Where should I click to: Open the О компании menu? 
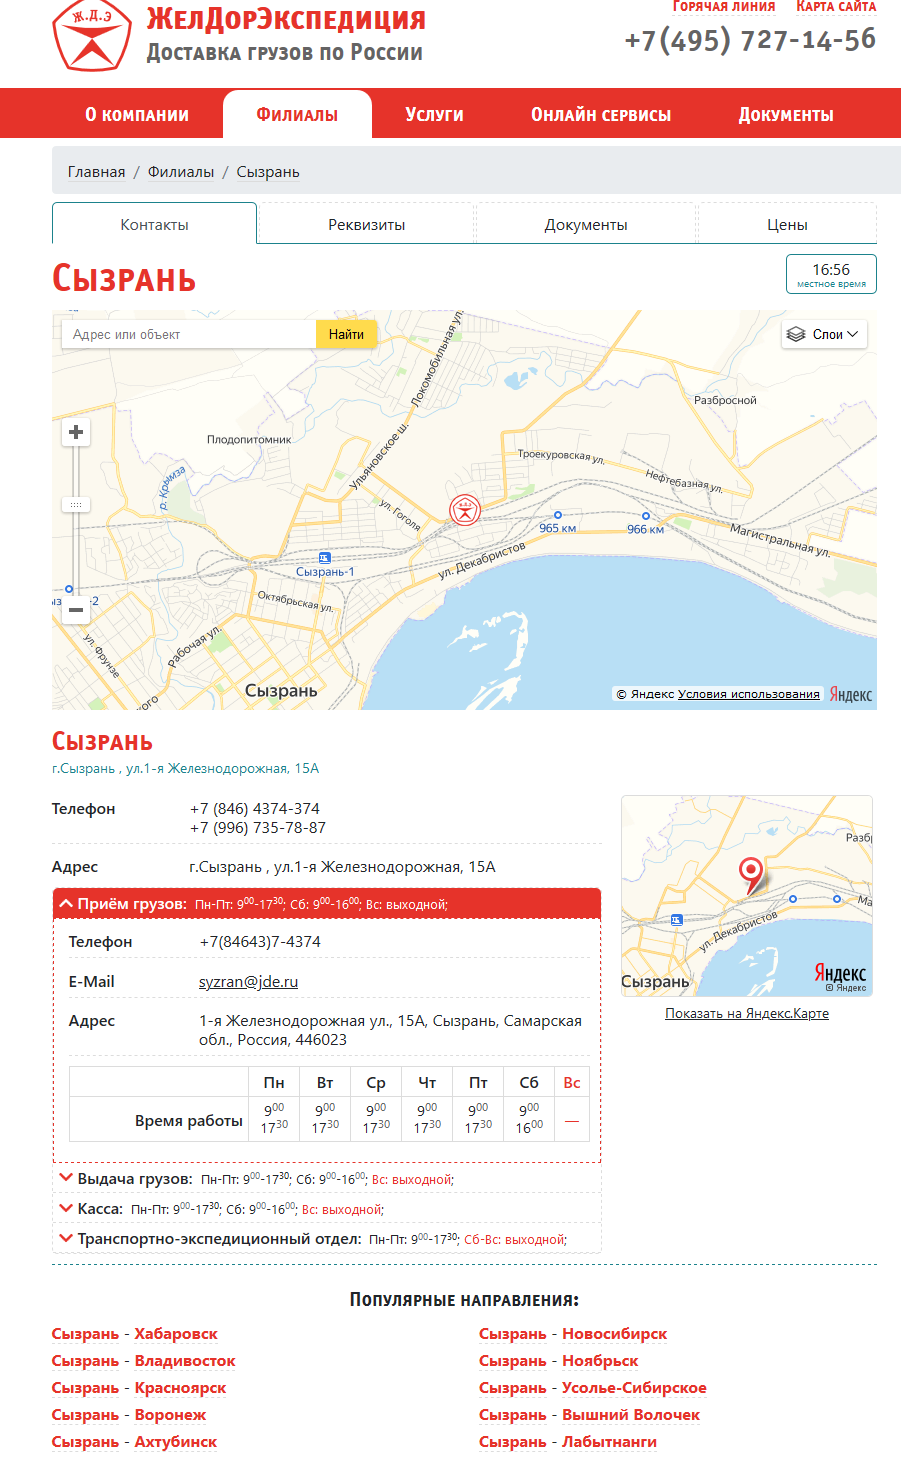tap(137, 114)
